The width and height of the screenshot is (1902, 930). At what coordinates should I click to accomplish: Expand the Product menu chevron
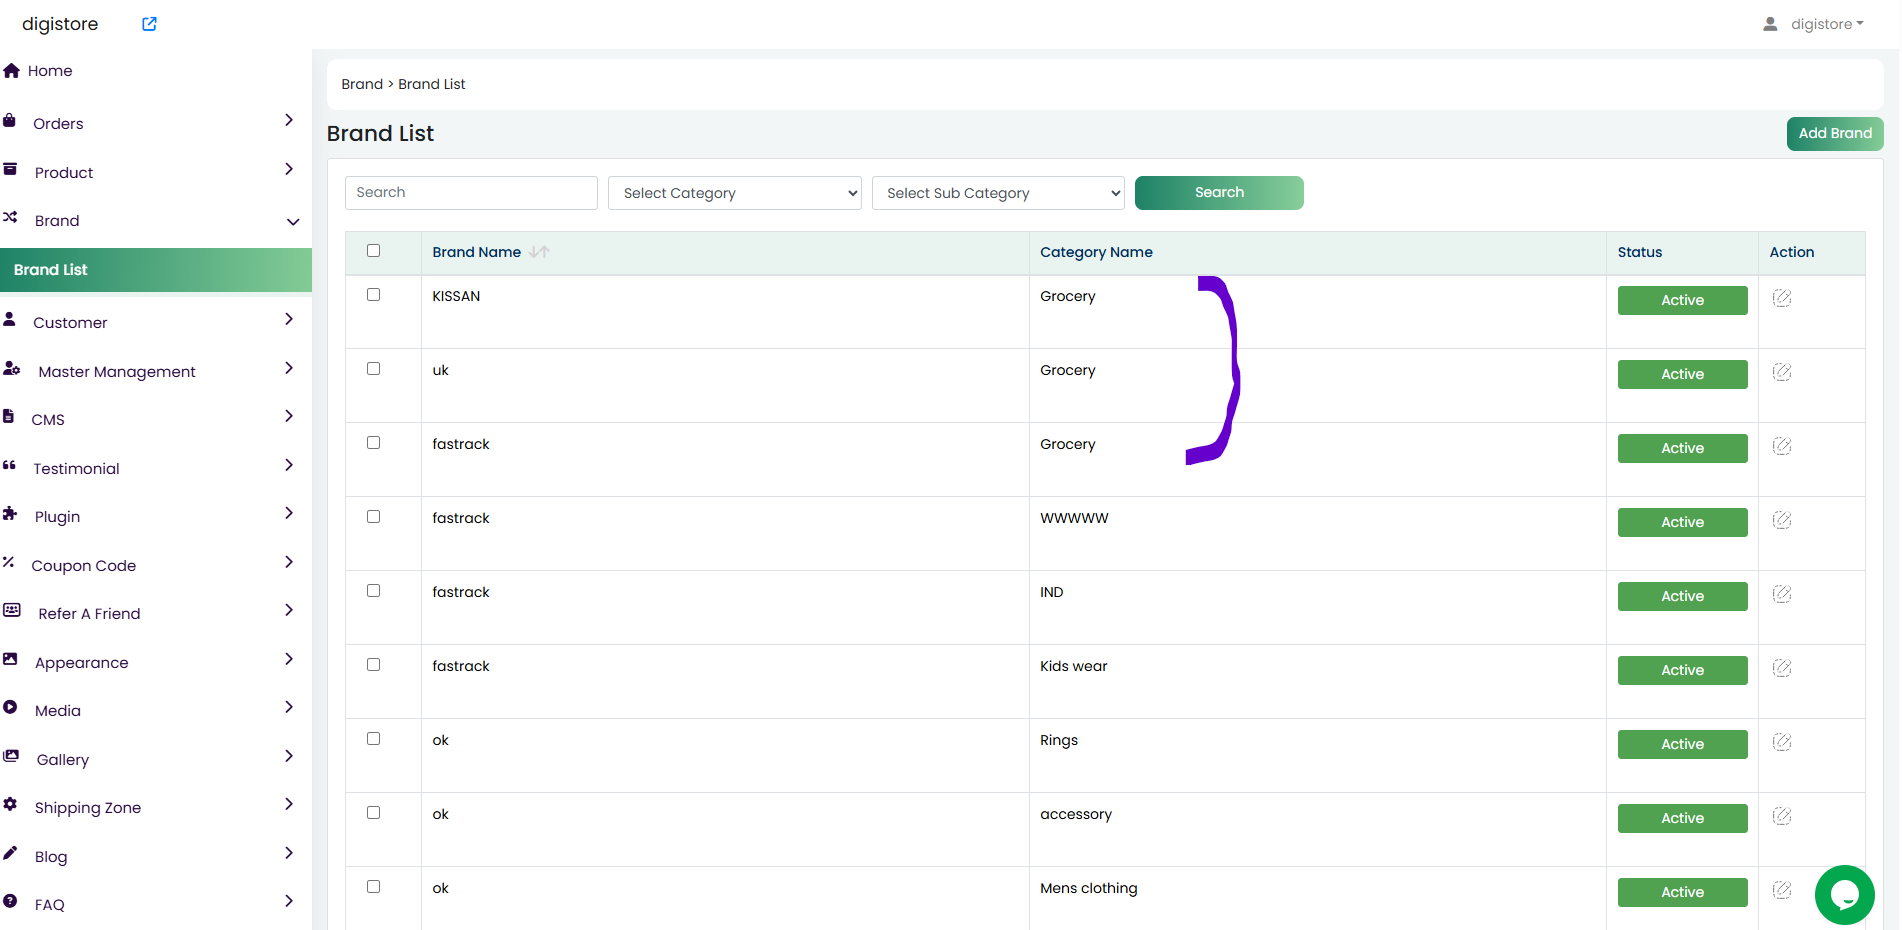[x=289, y=169]
